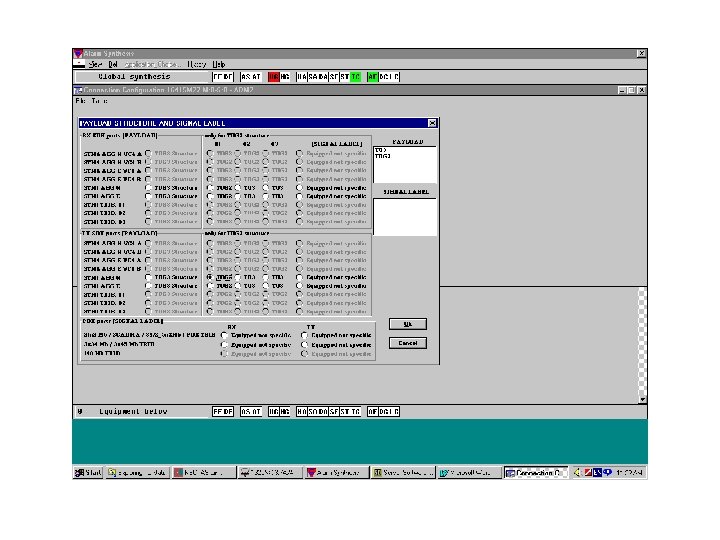Choose TU3 in column #2 for TX STM1 AGG W
The width and height of the screenshot is (720, 540).
click(x=238, y=277)
